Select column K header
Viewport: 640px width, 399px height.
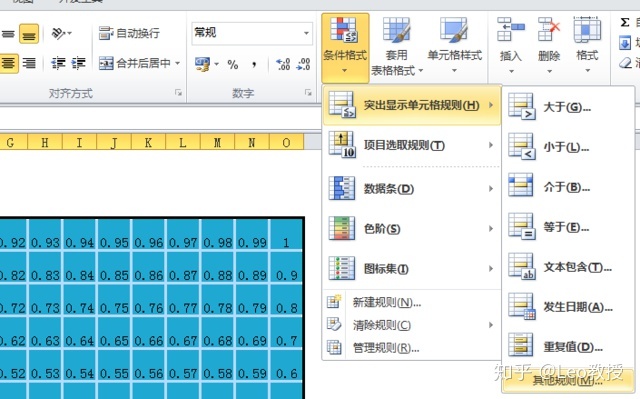tap(149, 142)
